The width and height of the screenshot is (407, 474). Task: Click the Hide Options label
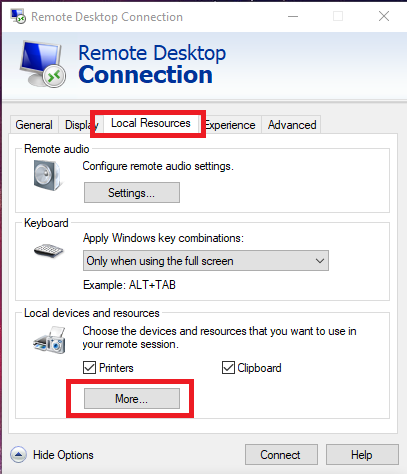[63, 455]
